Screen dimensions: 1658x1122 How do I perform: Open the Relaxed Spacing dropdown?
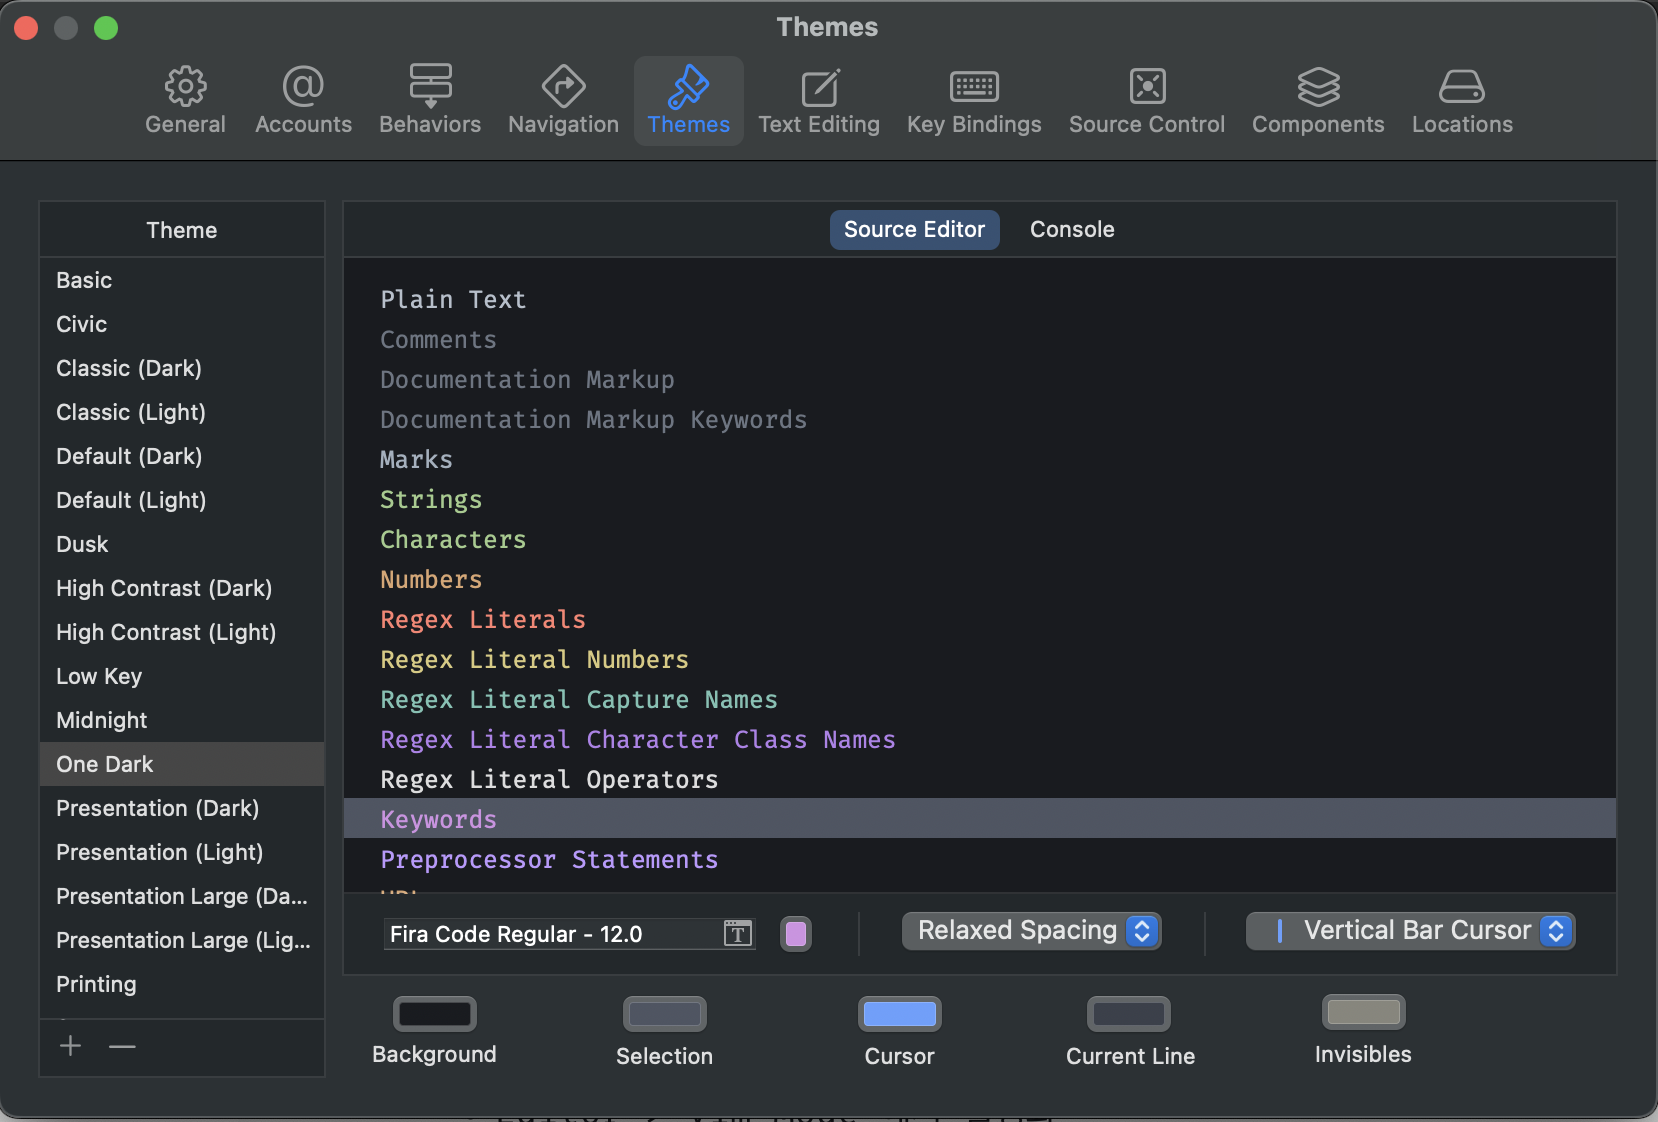point(1031,931)
